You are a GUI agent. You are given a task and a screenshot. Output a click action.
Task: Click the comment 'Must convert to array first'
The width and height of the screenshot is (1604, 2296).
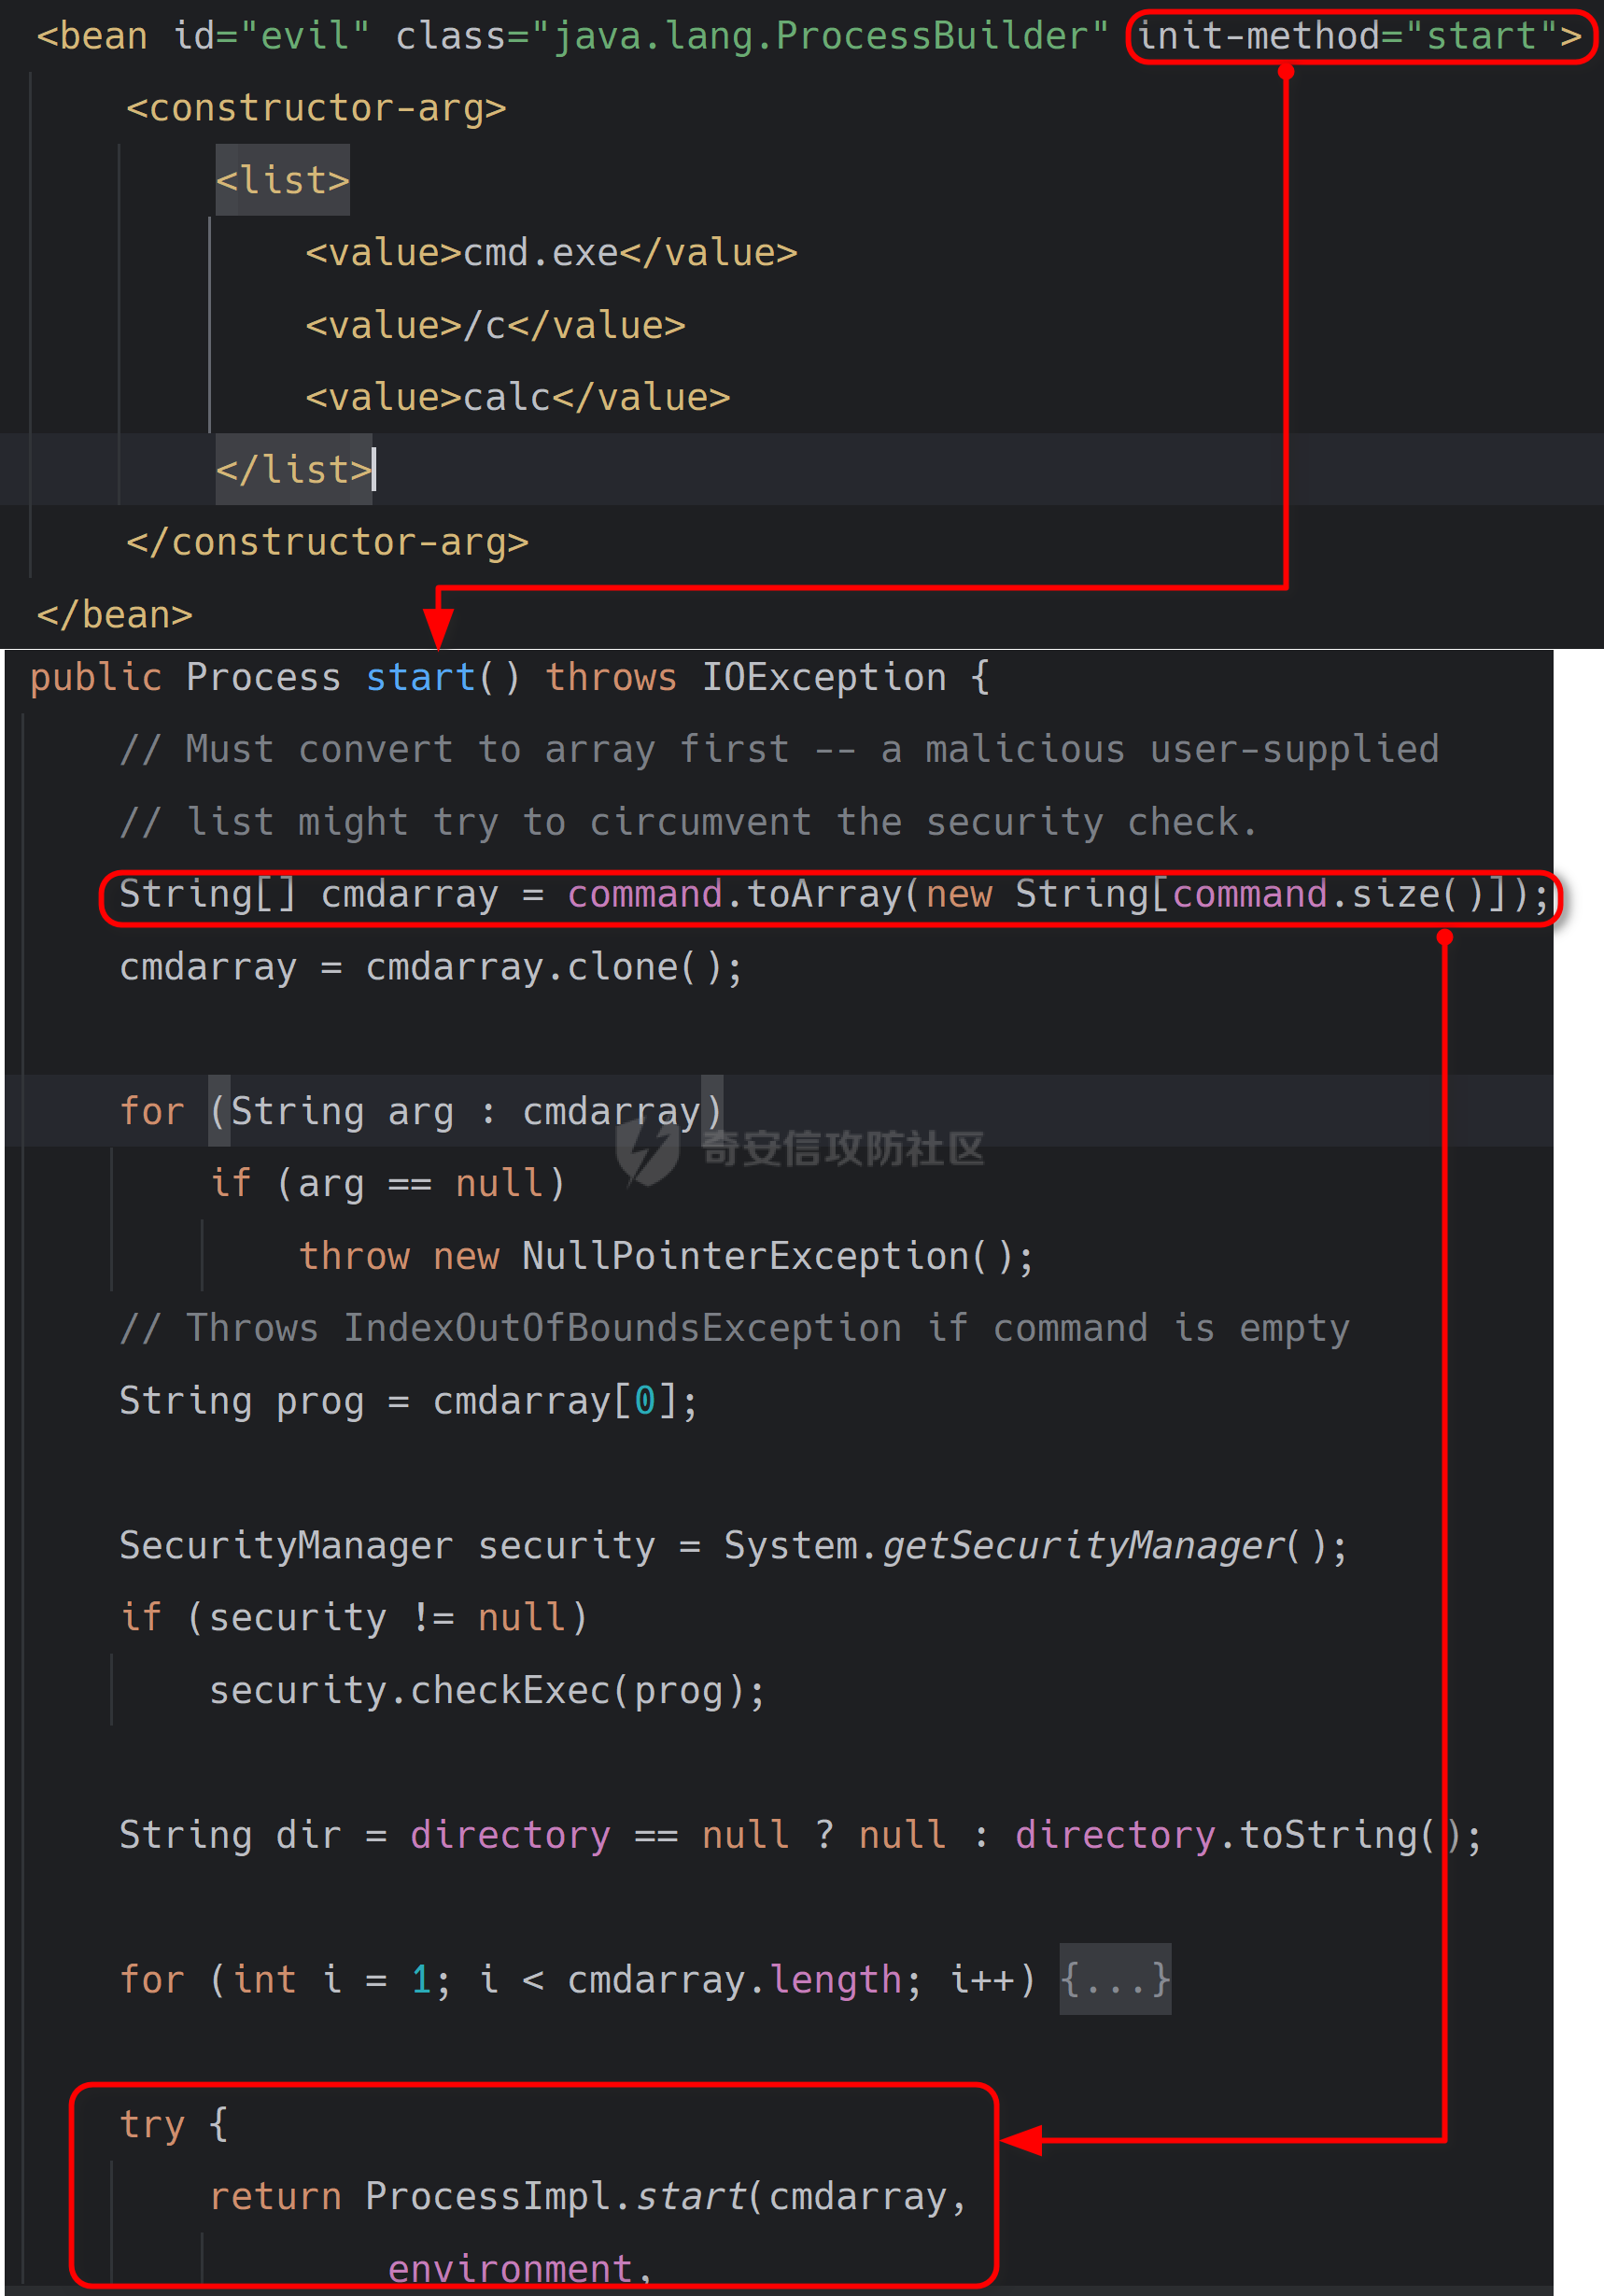point(779,749)
